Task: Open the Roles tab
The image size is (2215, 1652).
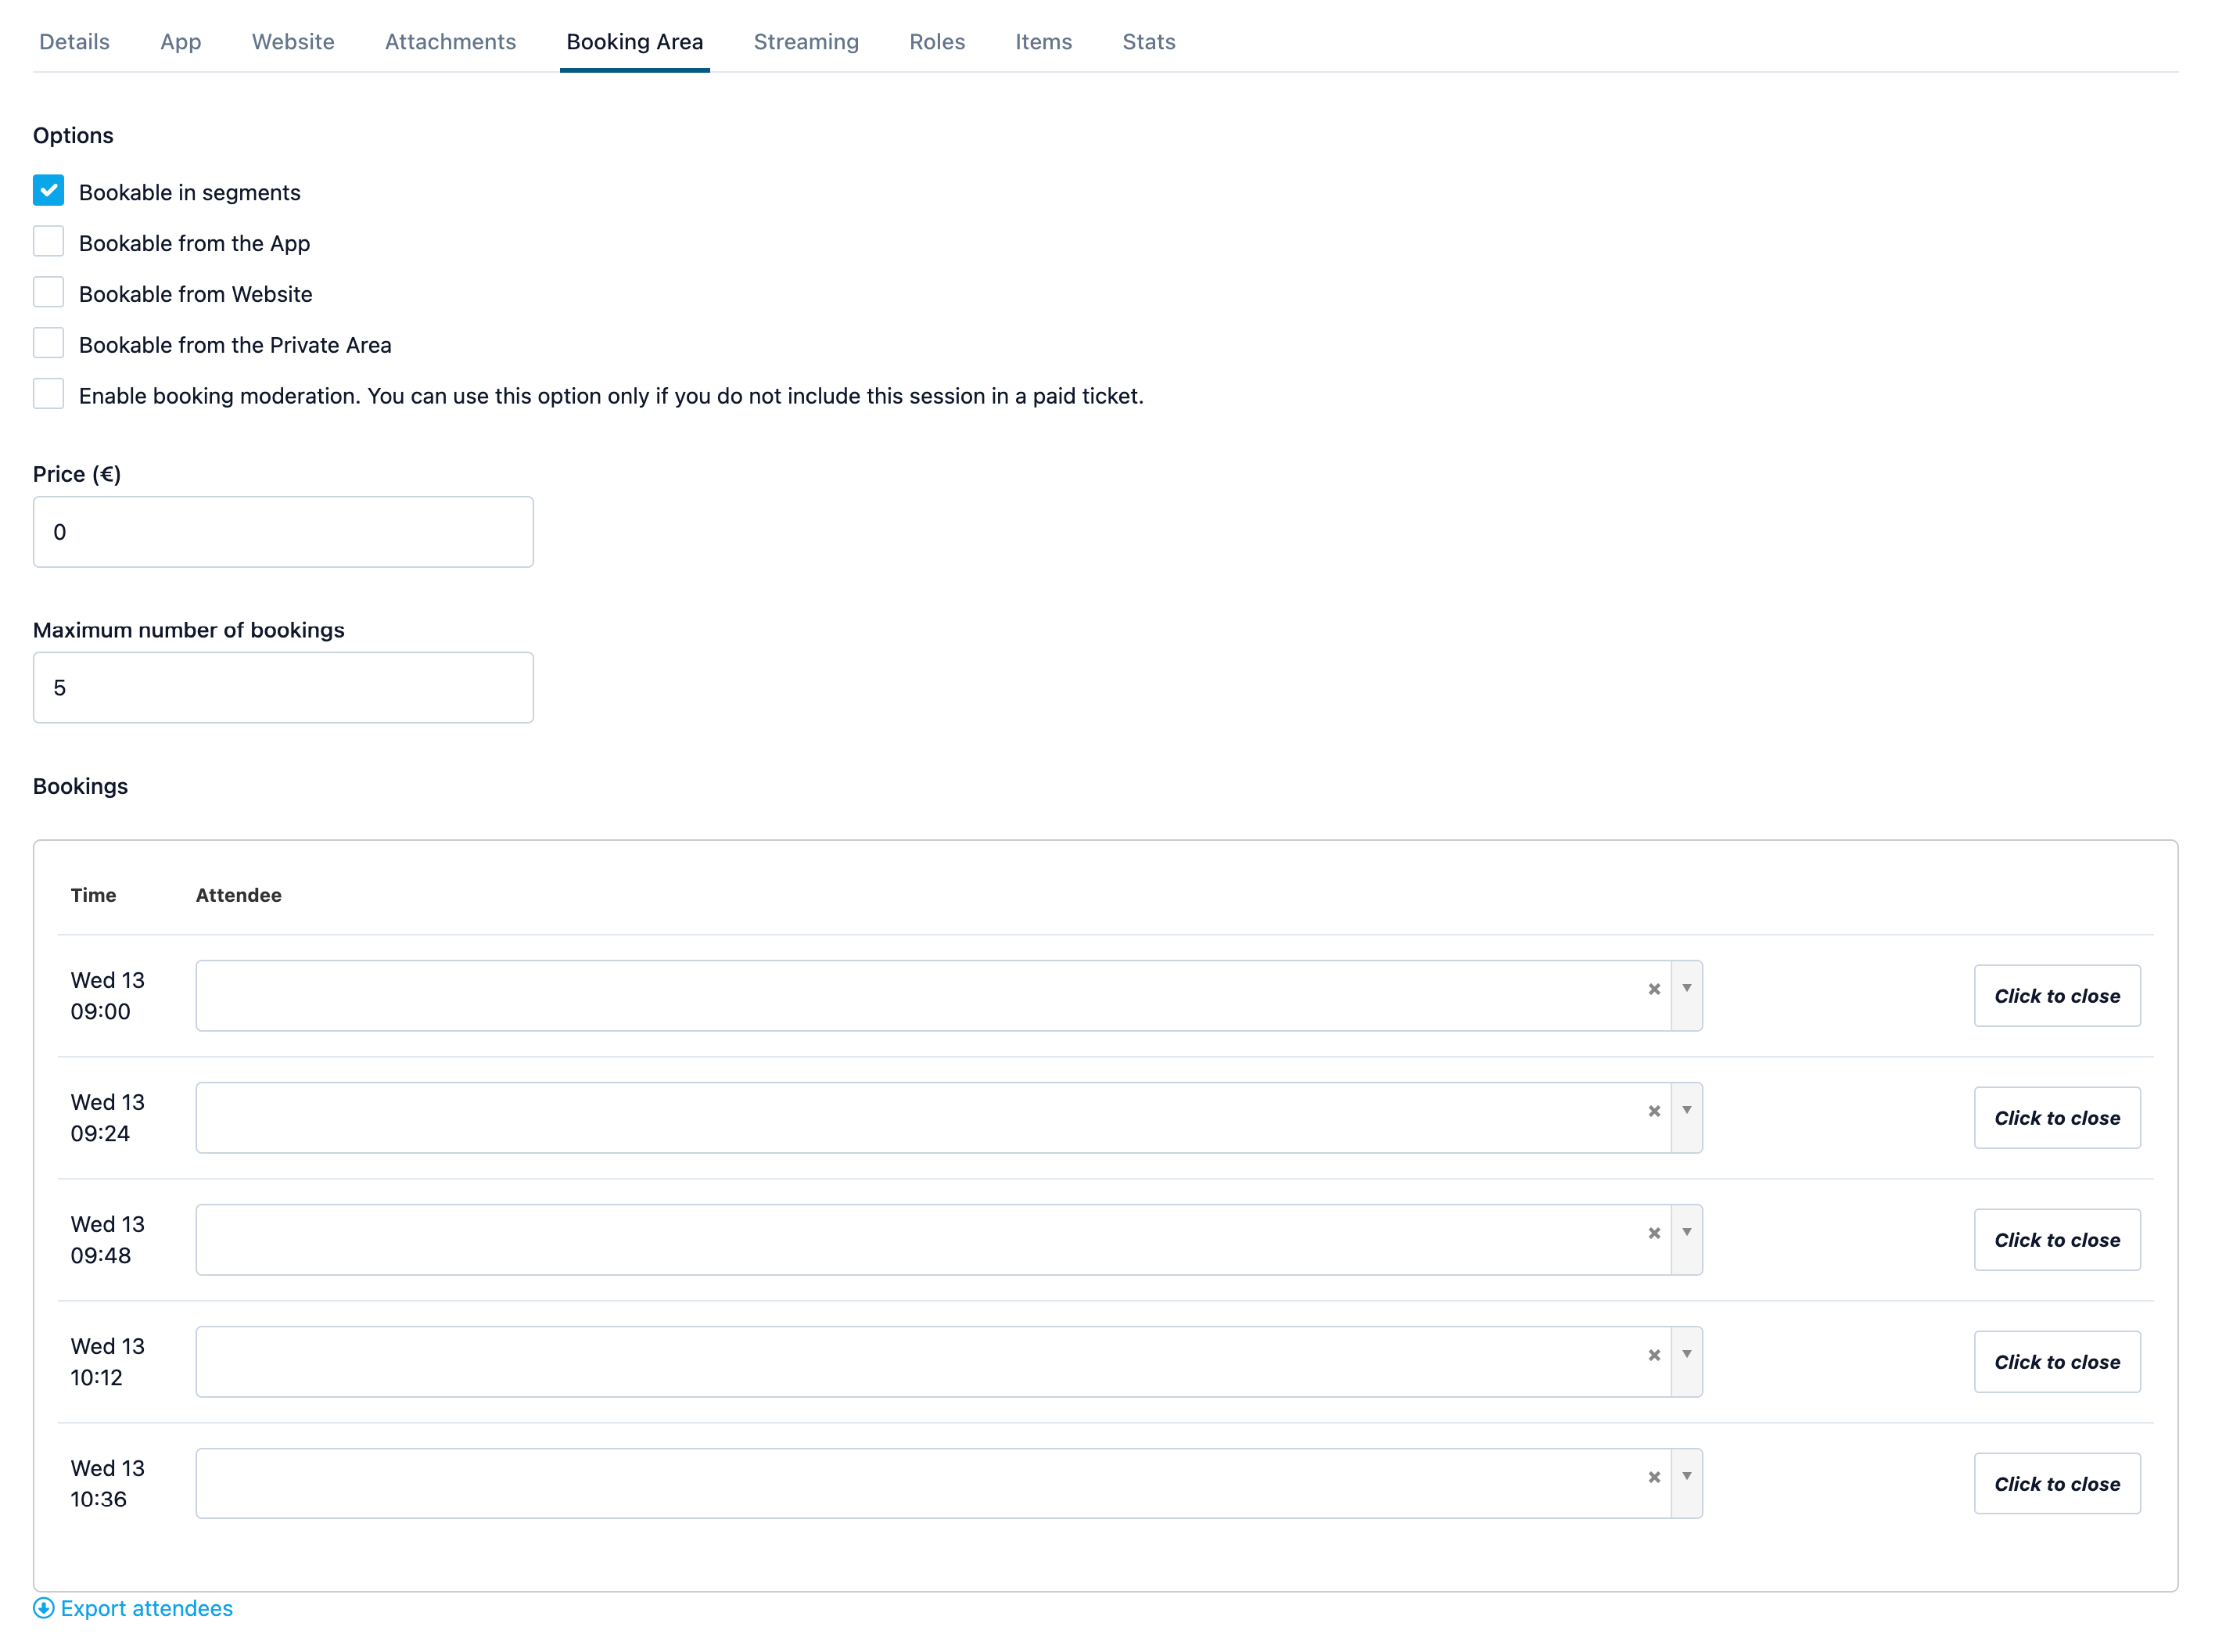Action: point(937,42)
